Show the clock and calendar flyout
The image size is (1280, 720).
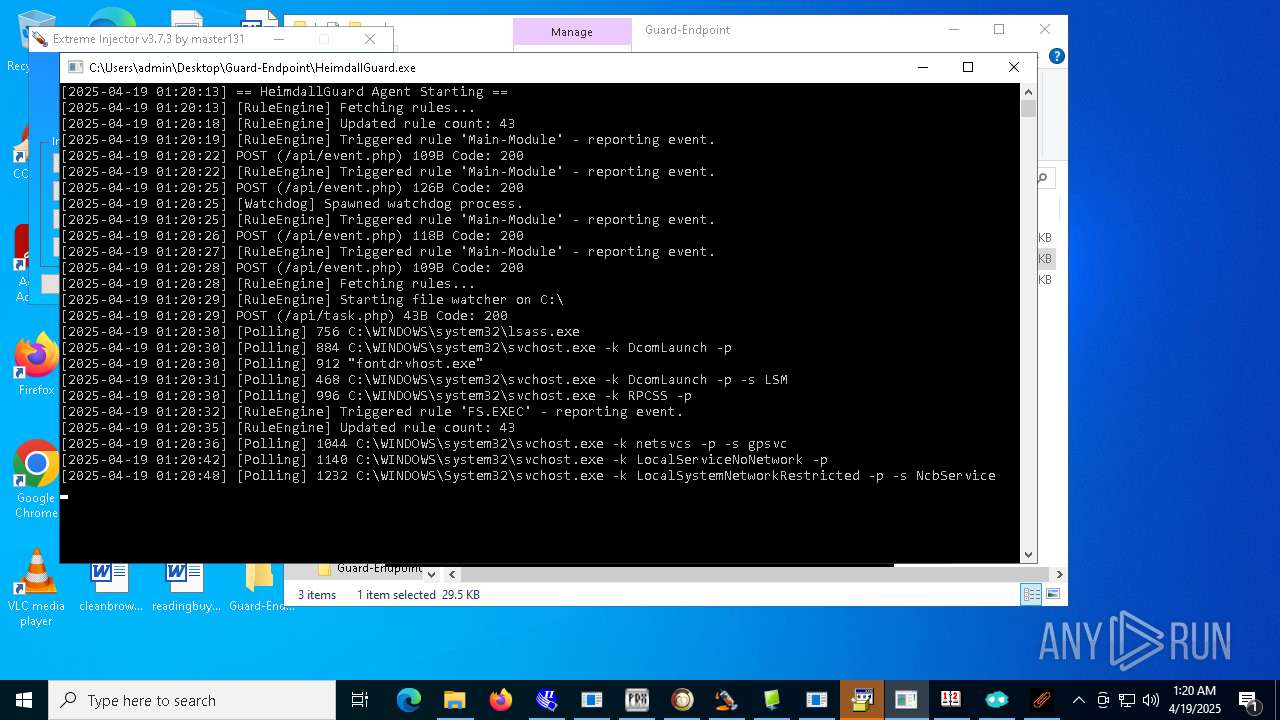click(x=1195, y=700)
